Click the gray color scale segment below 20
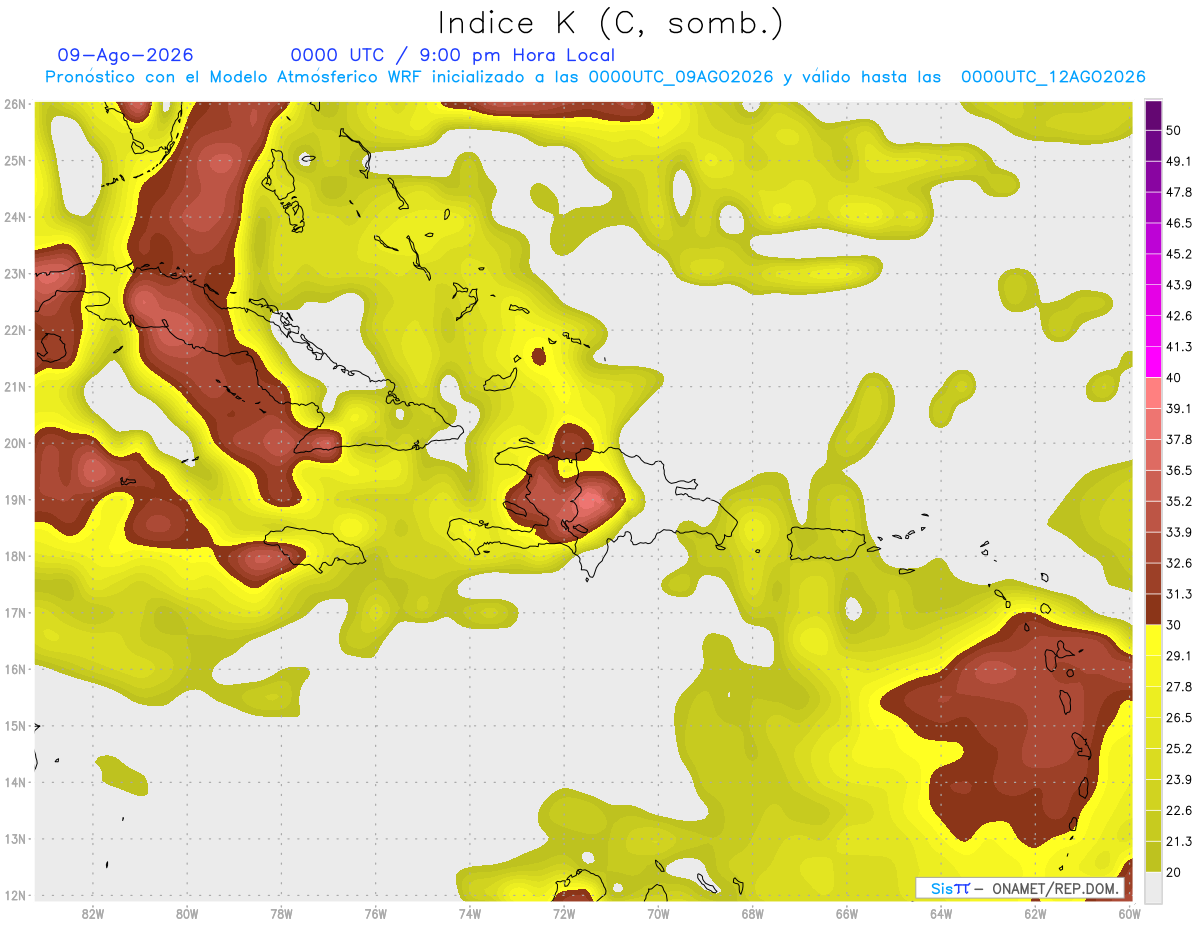Viewport: 1200px width, 927px height. coord(1154,886)
